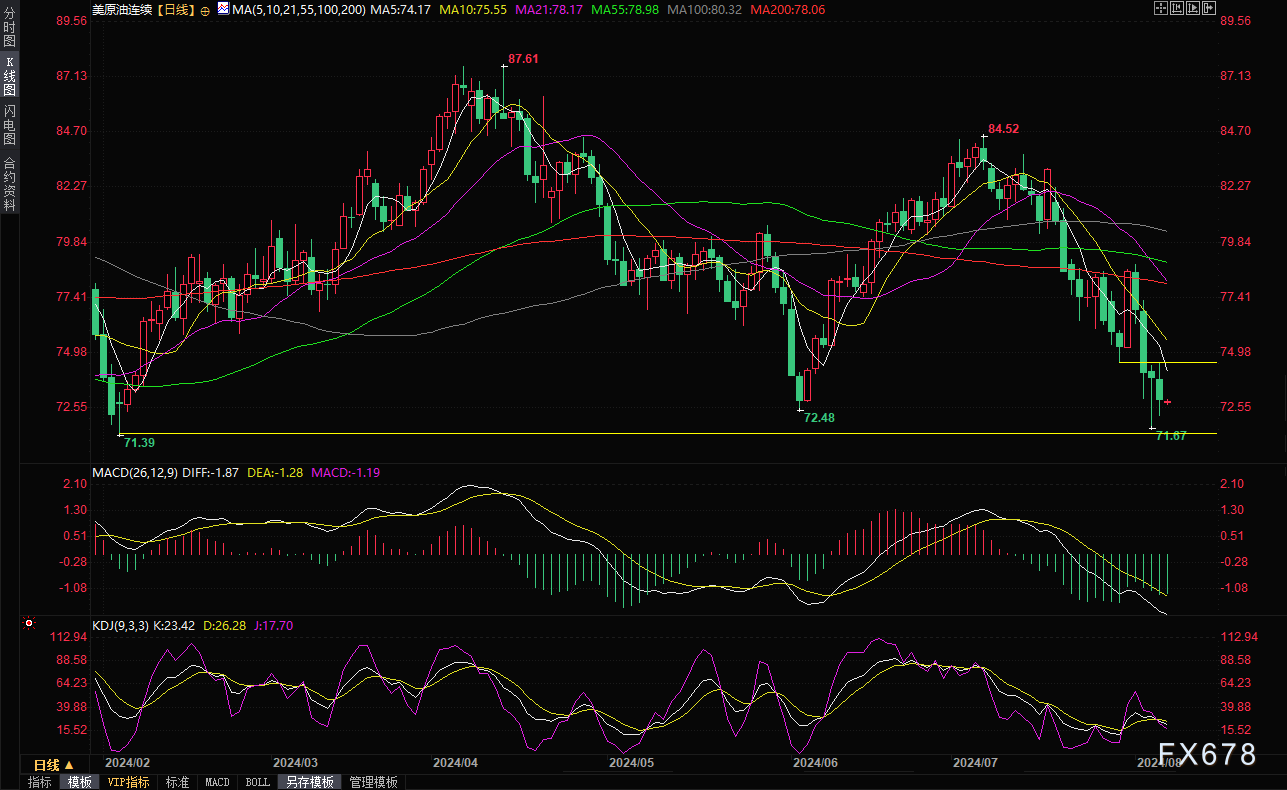The width and height of the screenshot is (1287, 790).
Task: Expand the 日线 period selector
Action: 54,764
